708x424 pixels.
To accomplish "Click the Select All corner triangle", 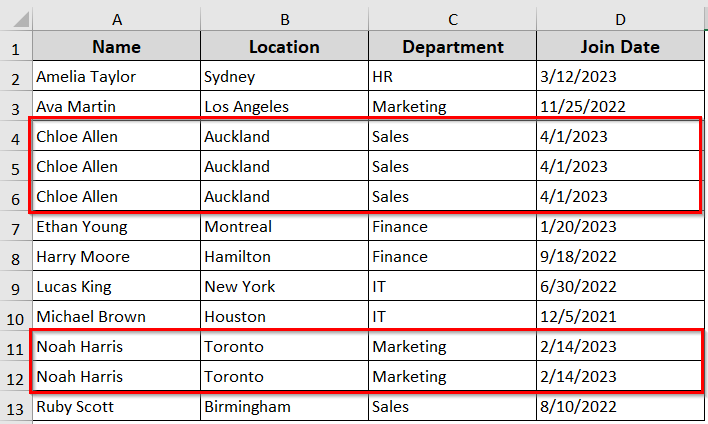I will point(20,19).
